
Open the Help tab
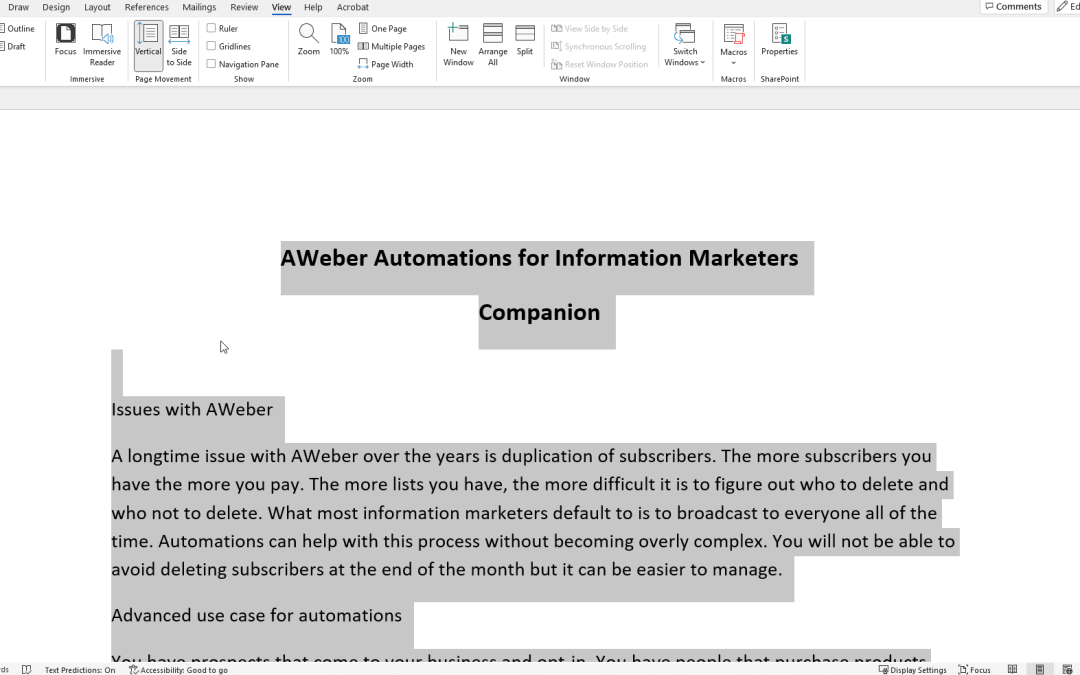tap(313, 7)
